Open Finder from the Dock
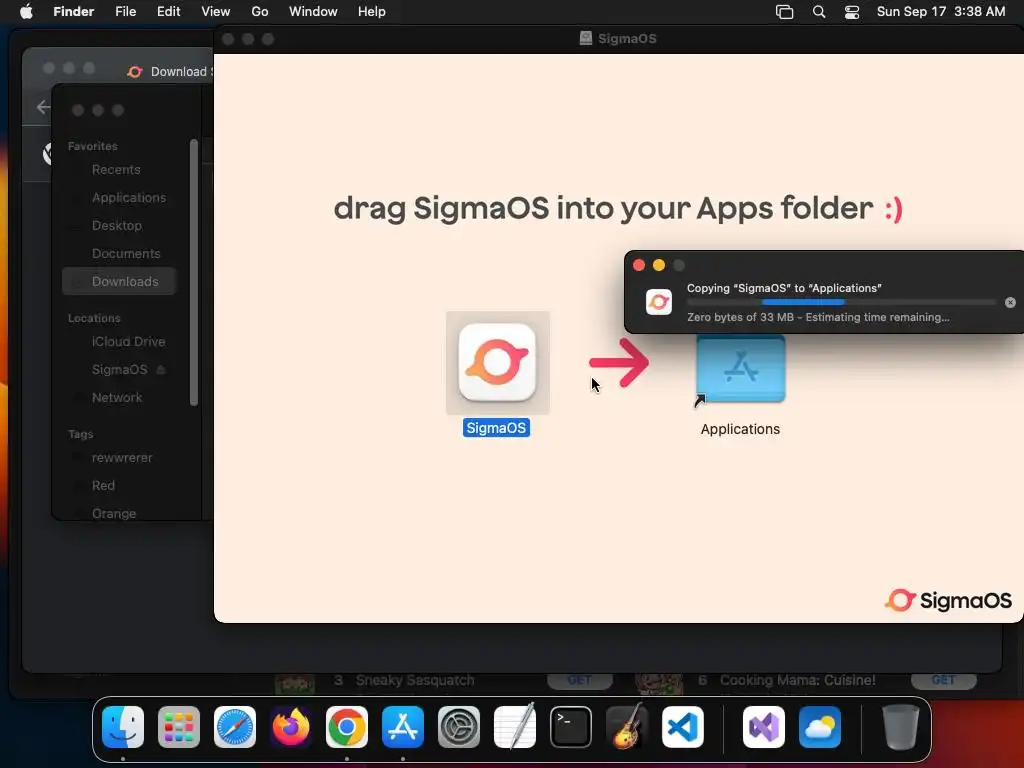1024x768 pixels. point(123,727)
